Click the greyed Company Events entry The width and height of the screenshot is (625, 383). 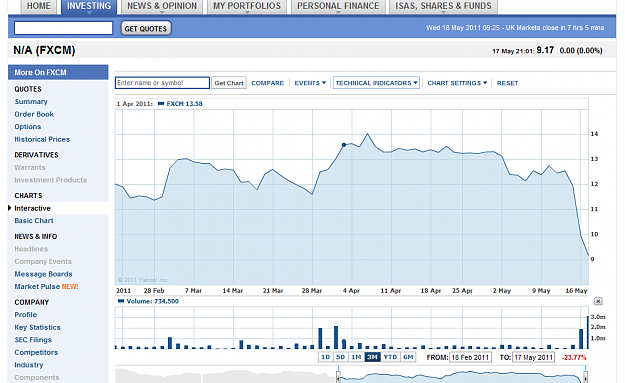tap(43, 262)
